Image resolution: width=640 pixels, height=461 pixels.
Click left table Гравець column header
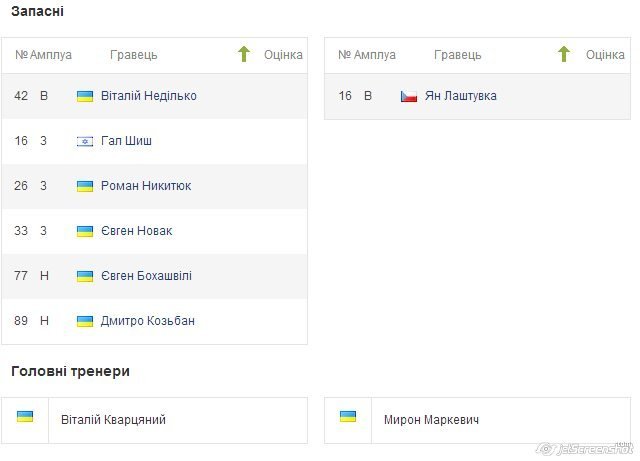coord(133,55)
